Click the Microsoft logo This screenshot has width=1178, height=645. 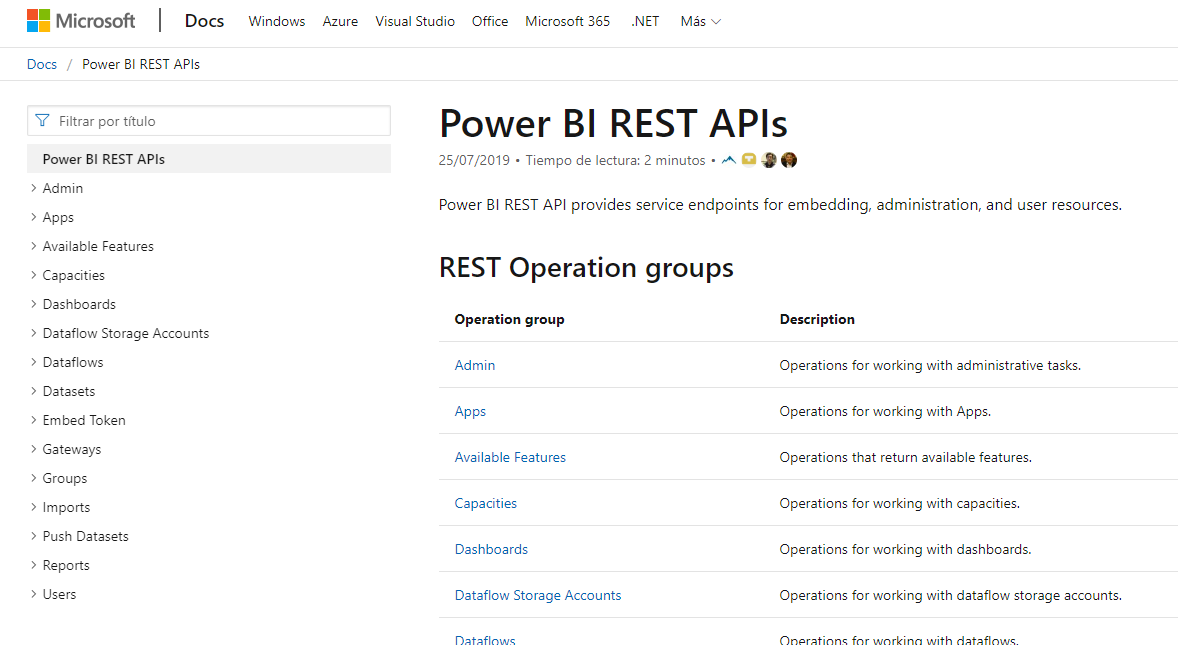click(80, 21)
